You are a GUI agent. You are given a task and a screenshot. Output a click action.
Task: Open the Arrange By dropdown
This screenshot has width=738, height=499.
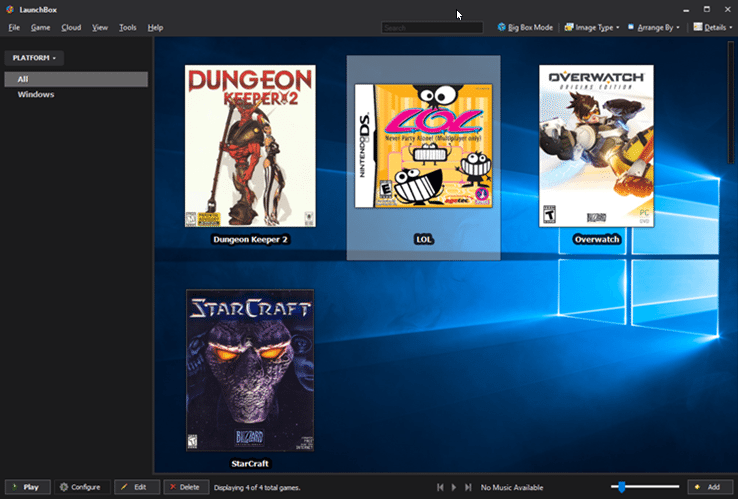coord(654,27)
